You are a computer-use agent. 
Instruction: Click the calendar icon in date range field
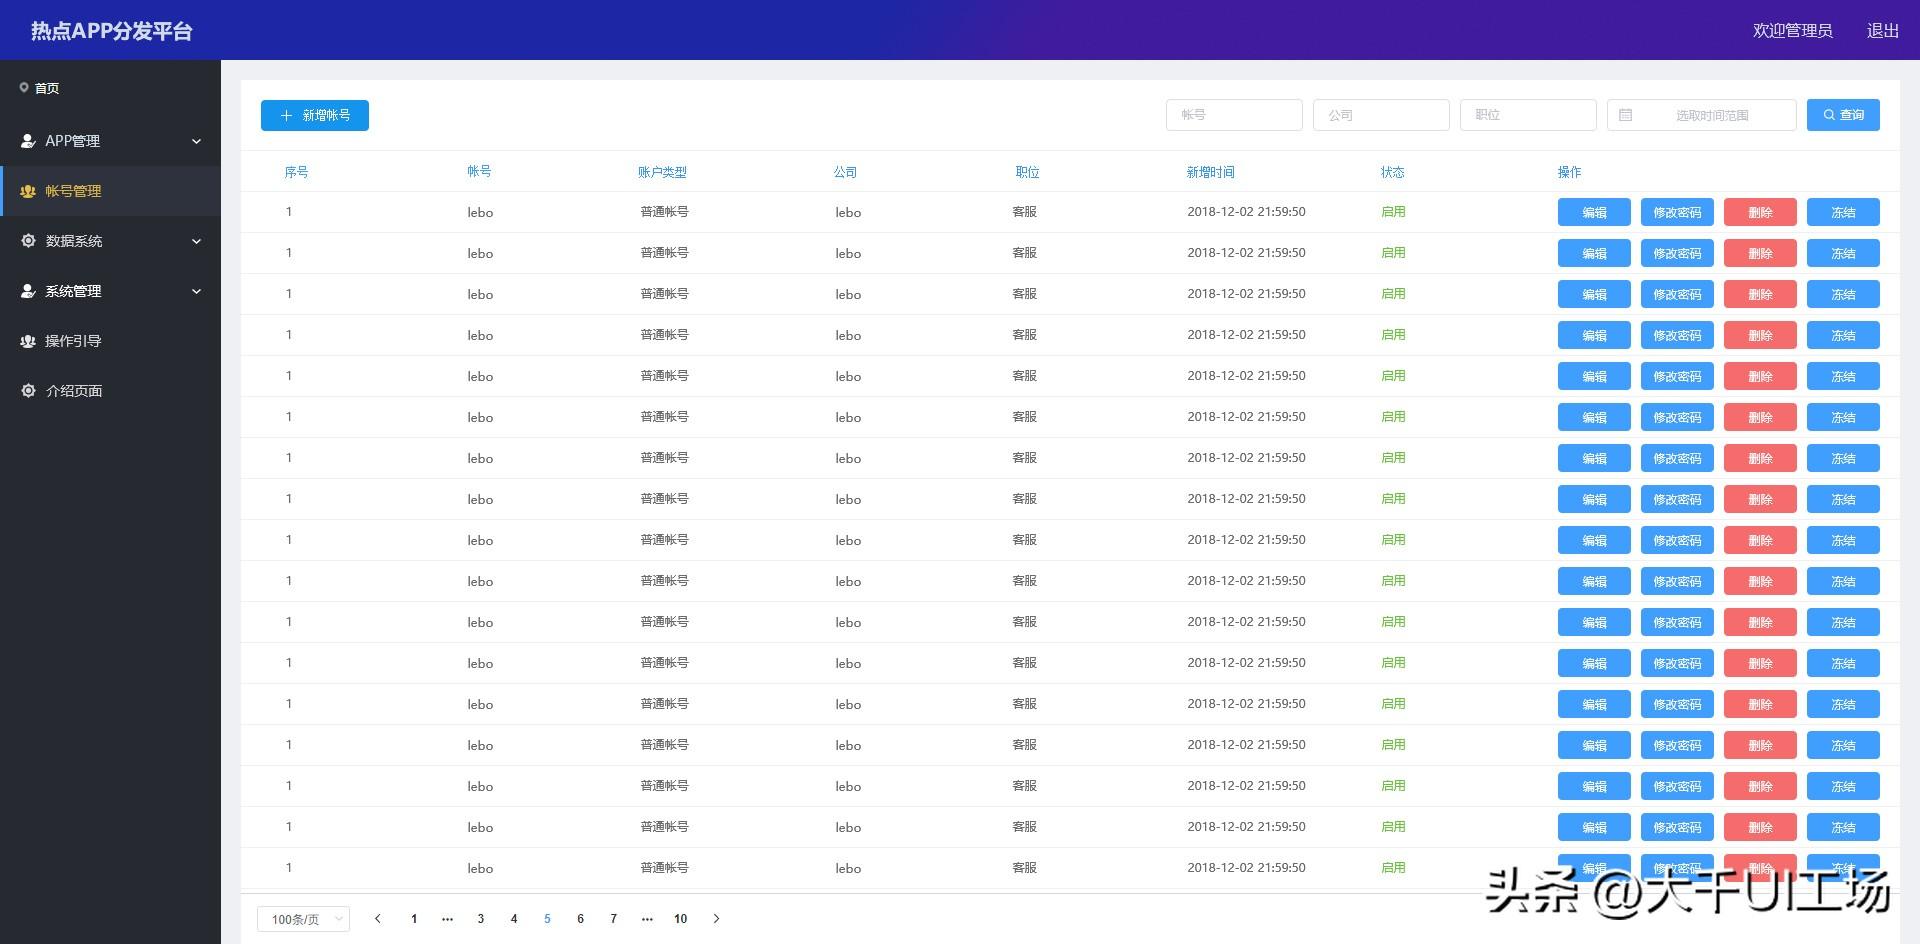(1625, 115)
